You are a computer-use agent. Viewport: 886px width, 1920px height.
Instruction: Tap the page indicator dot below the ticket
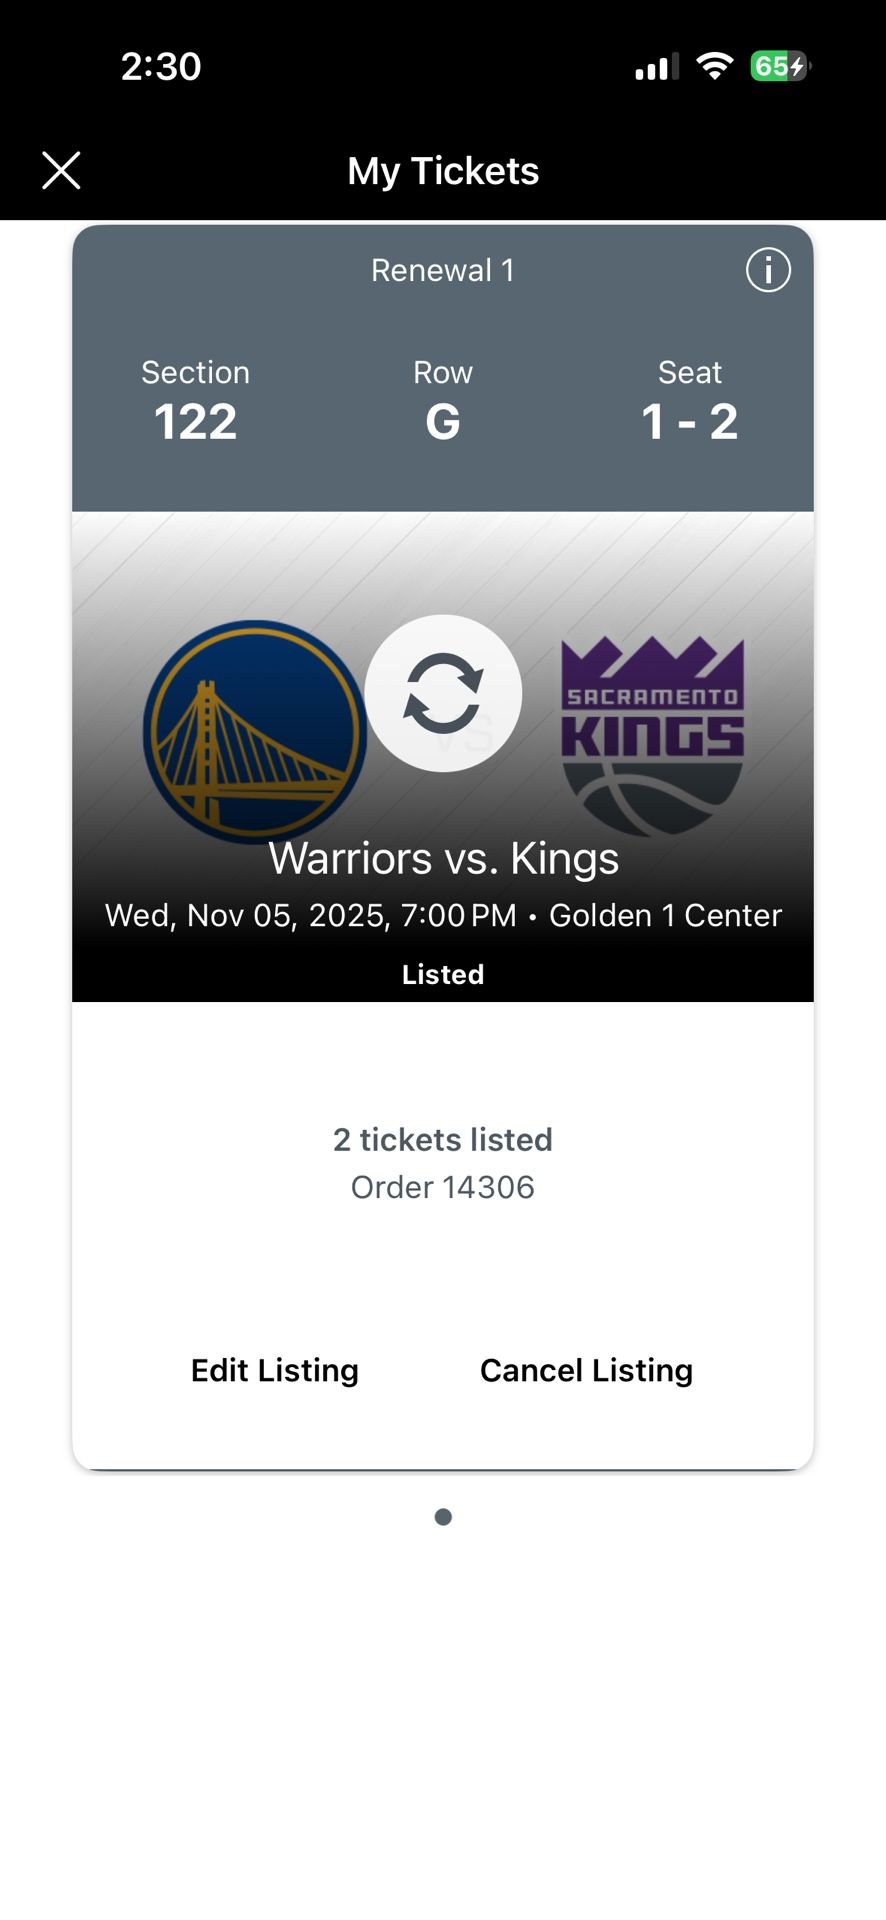[443, 1516]
